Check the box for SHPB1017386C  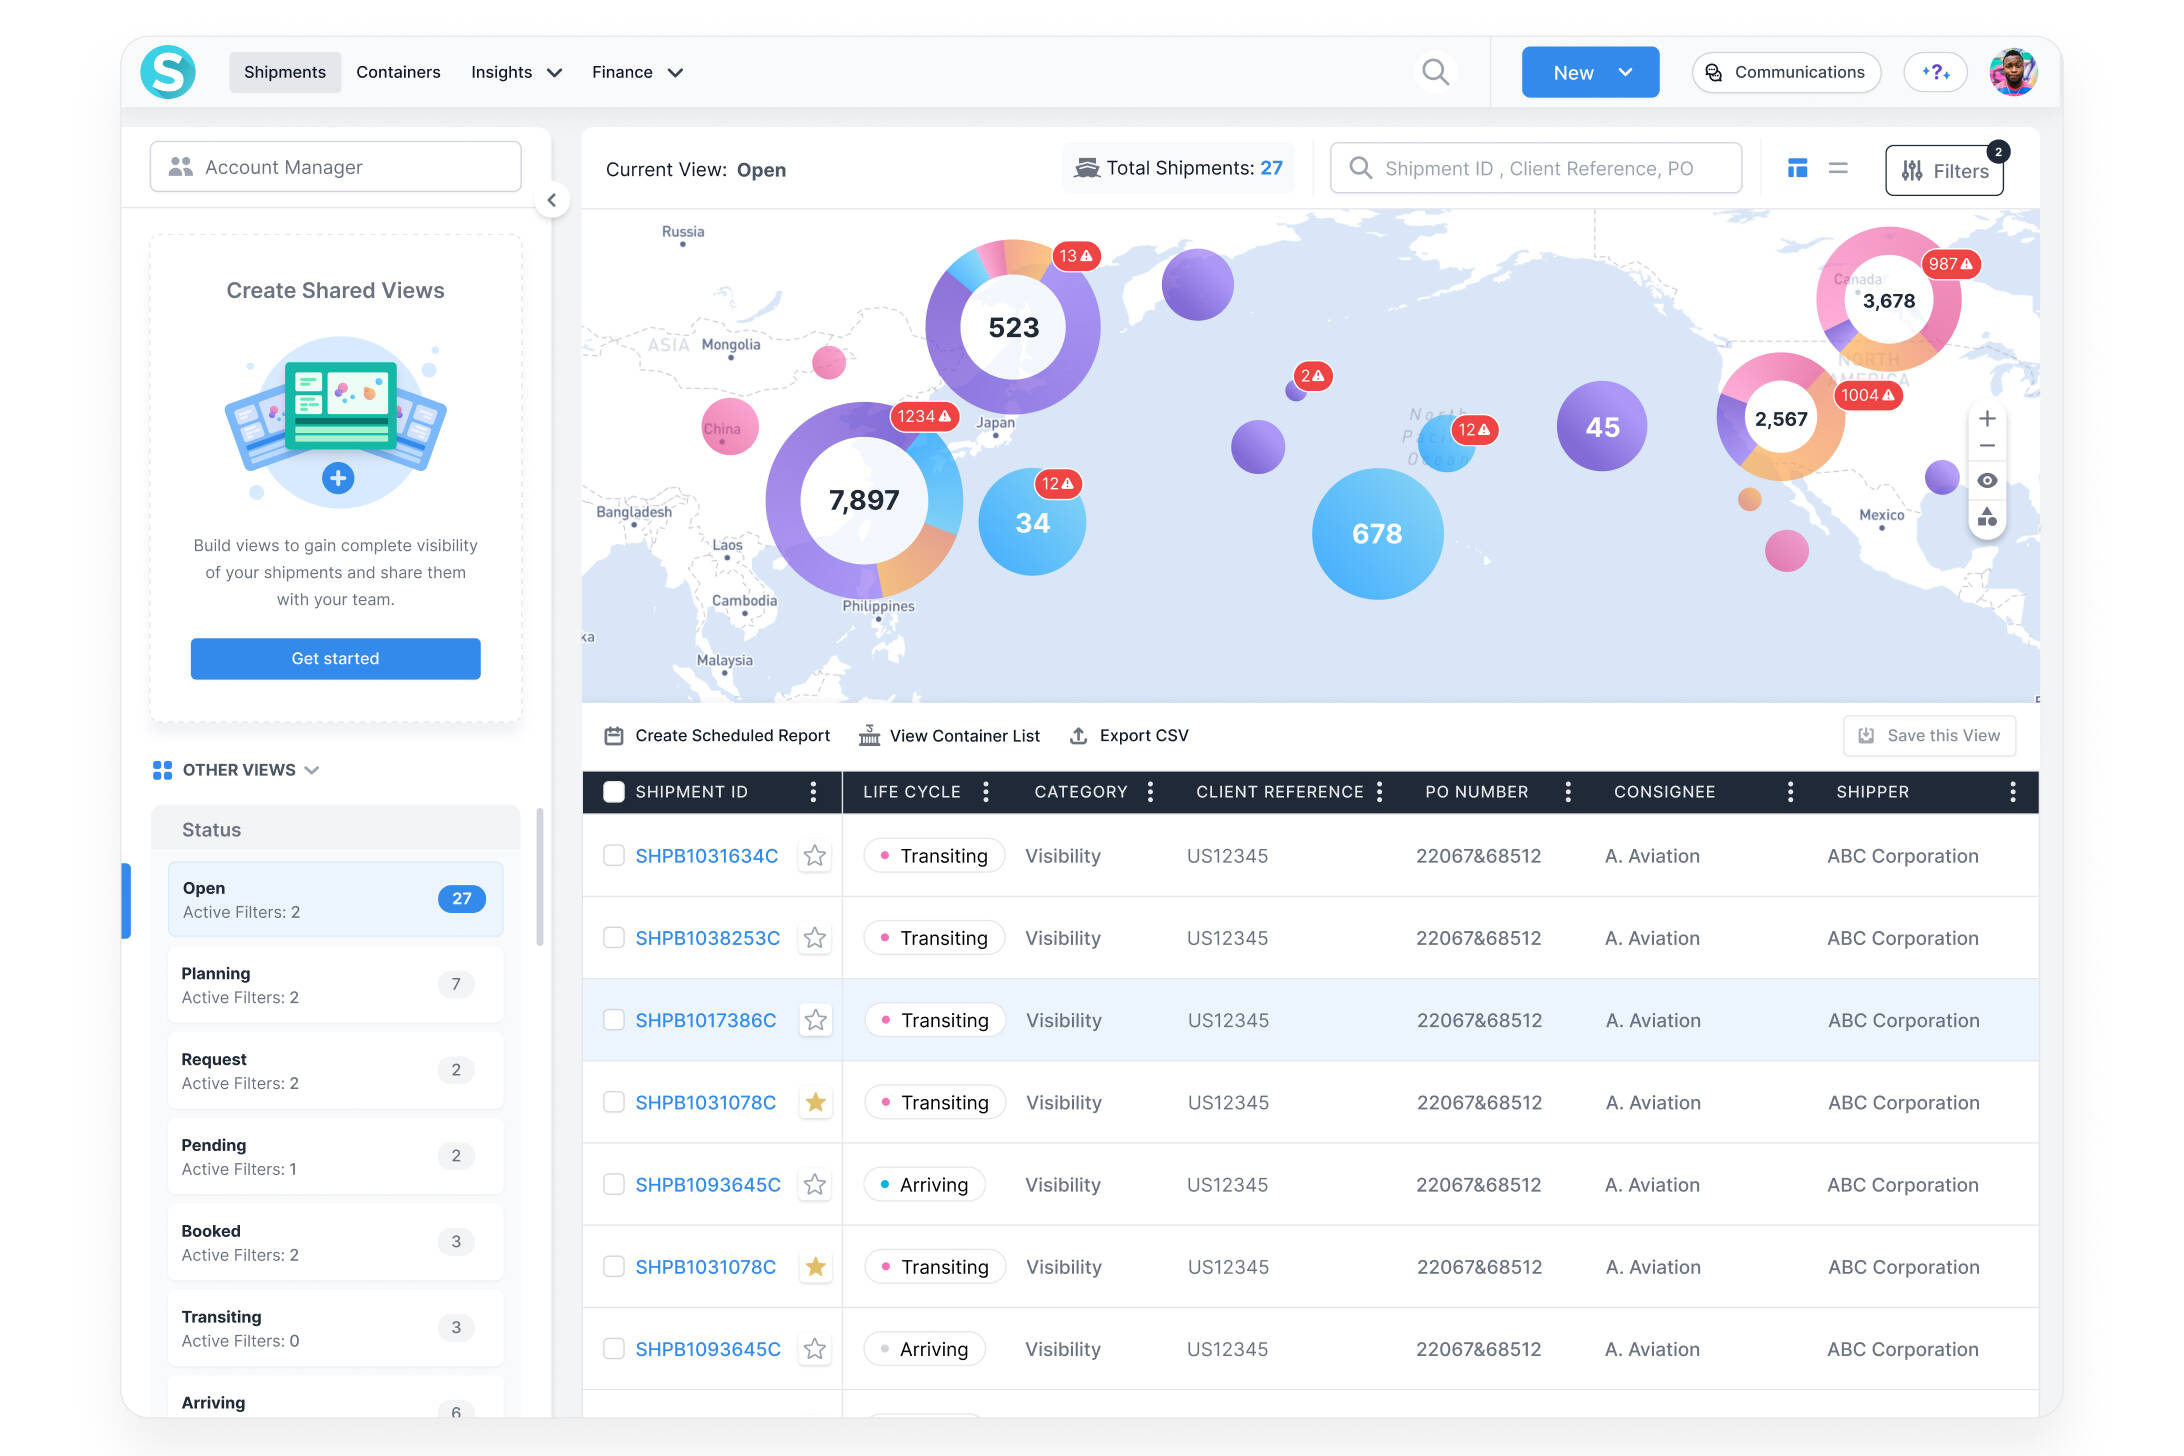tap(614, 1020)
